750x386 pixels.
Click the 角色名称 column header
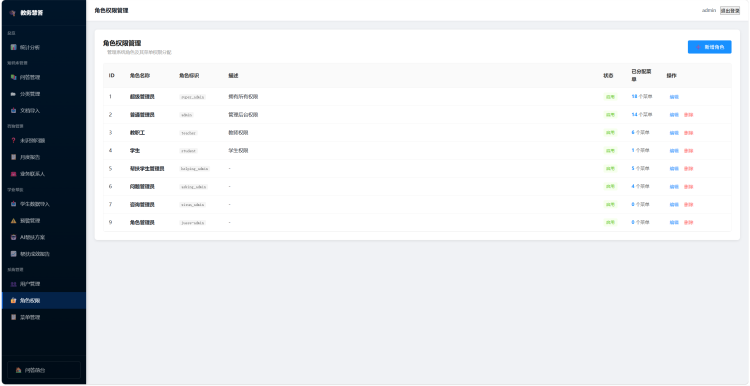140,76
